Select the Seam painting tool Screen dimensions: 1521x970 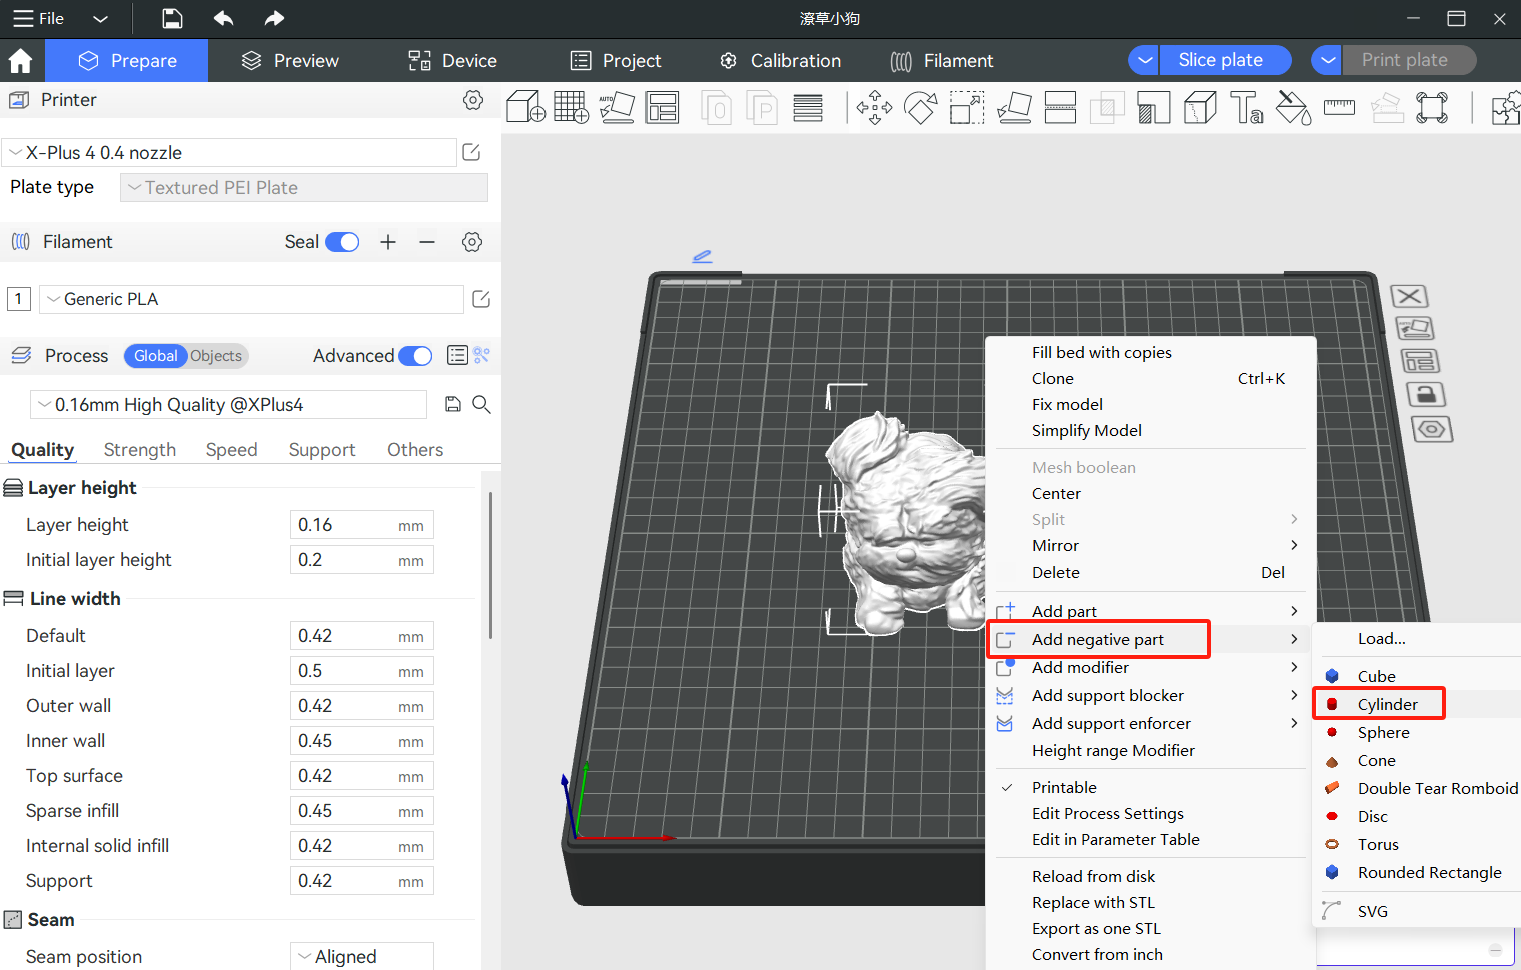[1200, 107]
